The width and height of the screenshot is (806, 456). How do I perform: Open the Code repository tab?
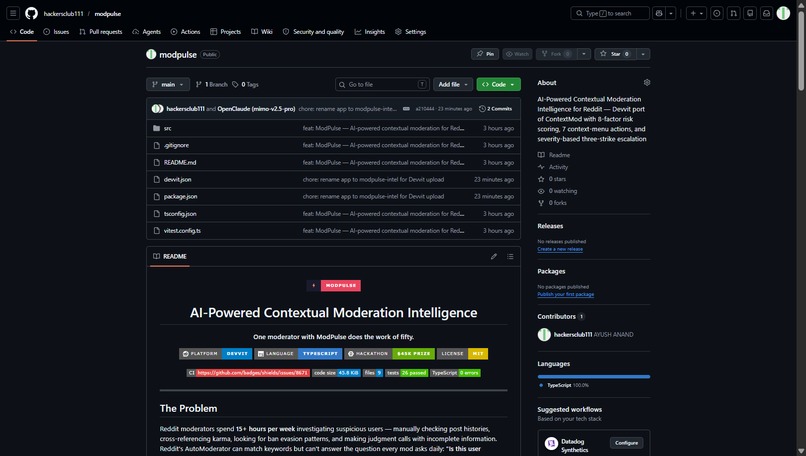[22, 32]
